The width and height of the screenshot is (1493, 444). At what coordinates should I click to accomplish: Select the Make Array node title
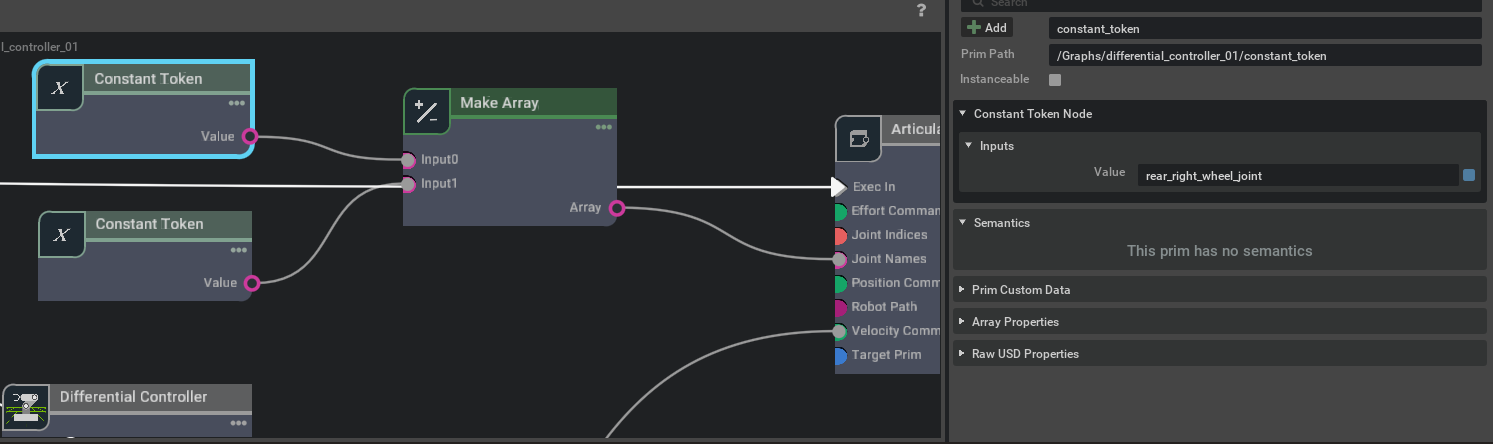point(499,103)
